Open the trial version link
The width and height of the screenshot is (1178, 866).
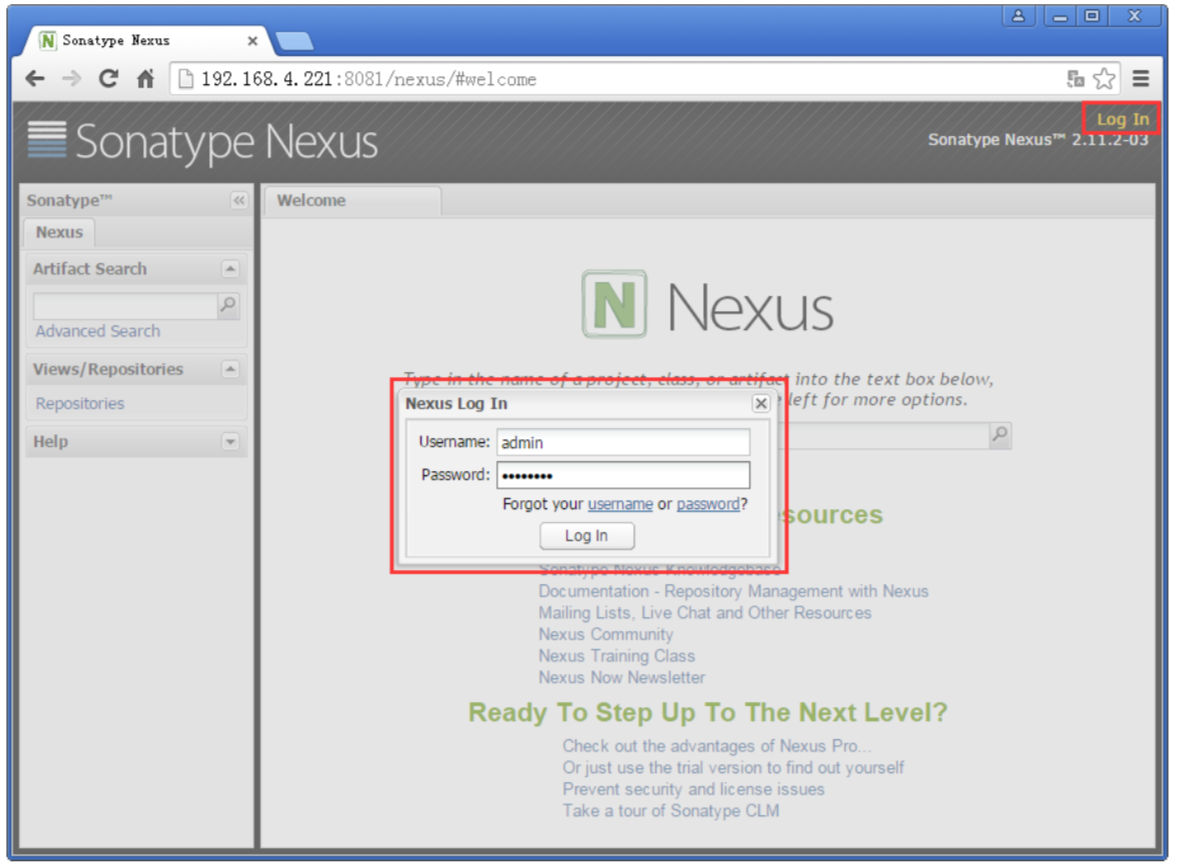[x=733, y=768]
